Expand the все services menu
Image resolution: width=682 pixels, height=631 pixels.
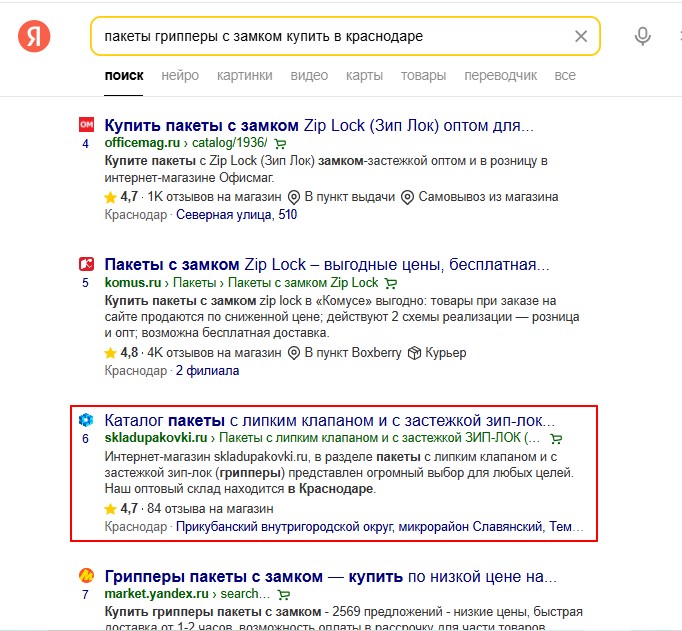tap(565, 75)
